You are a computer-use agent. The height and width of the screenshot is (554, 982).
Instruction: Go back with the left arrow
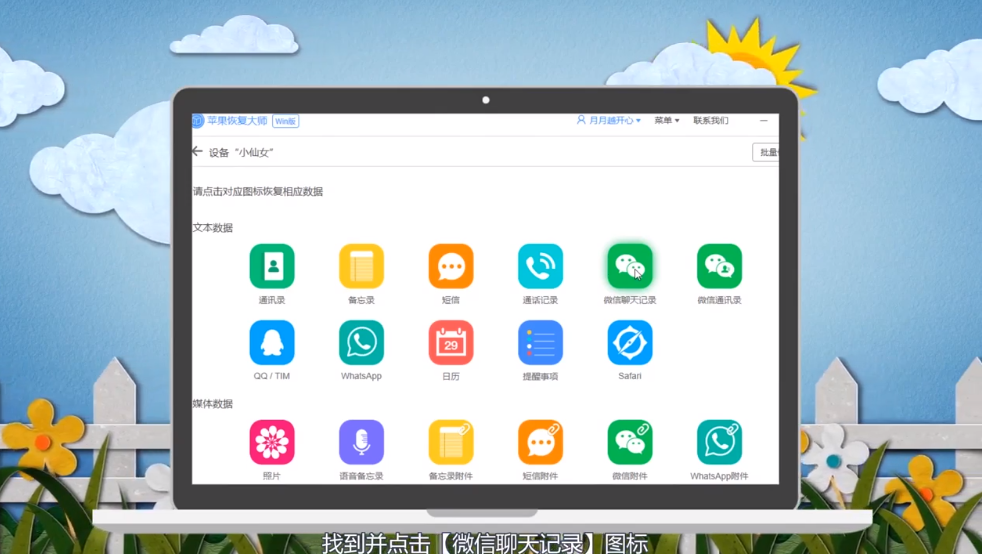[x=197, y=151]
